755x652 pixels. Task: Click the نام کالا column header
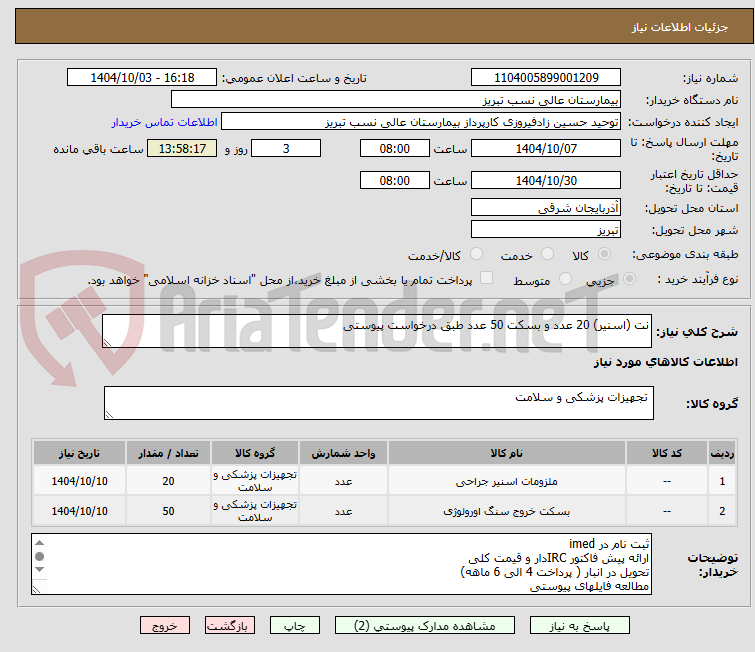[x=507, y=453]
